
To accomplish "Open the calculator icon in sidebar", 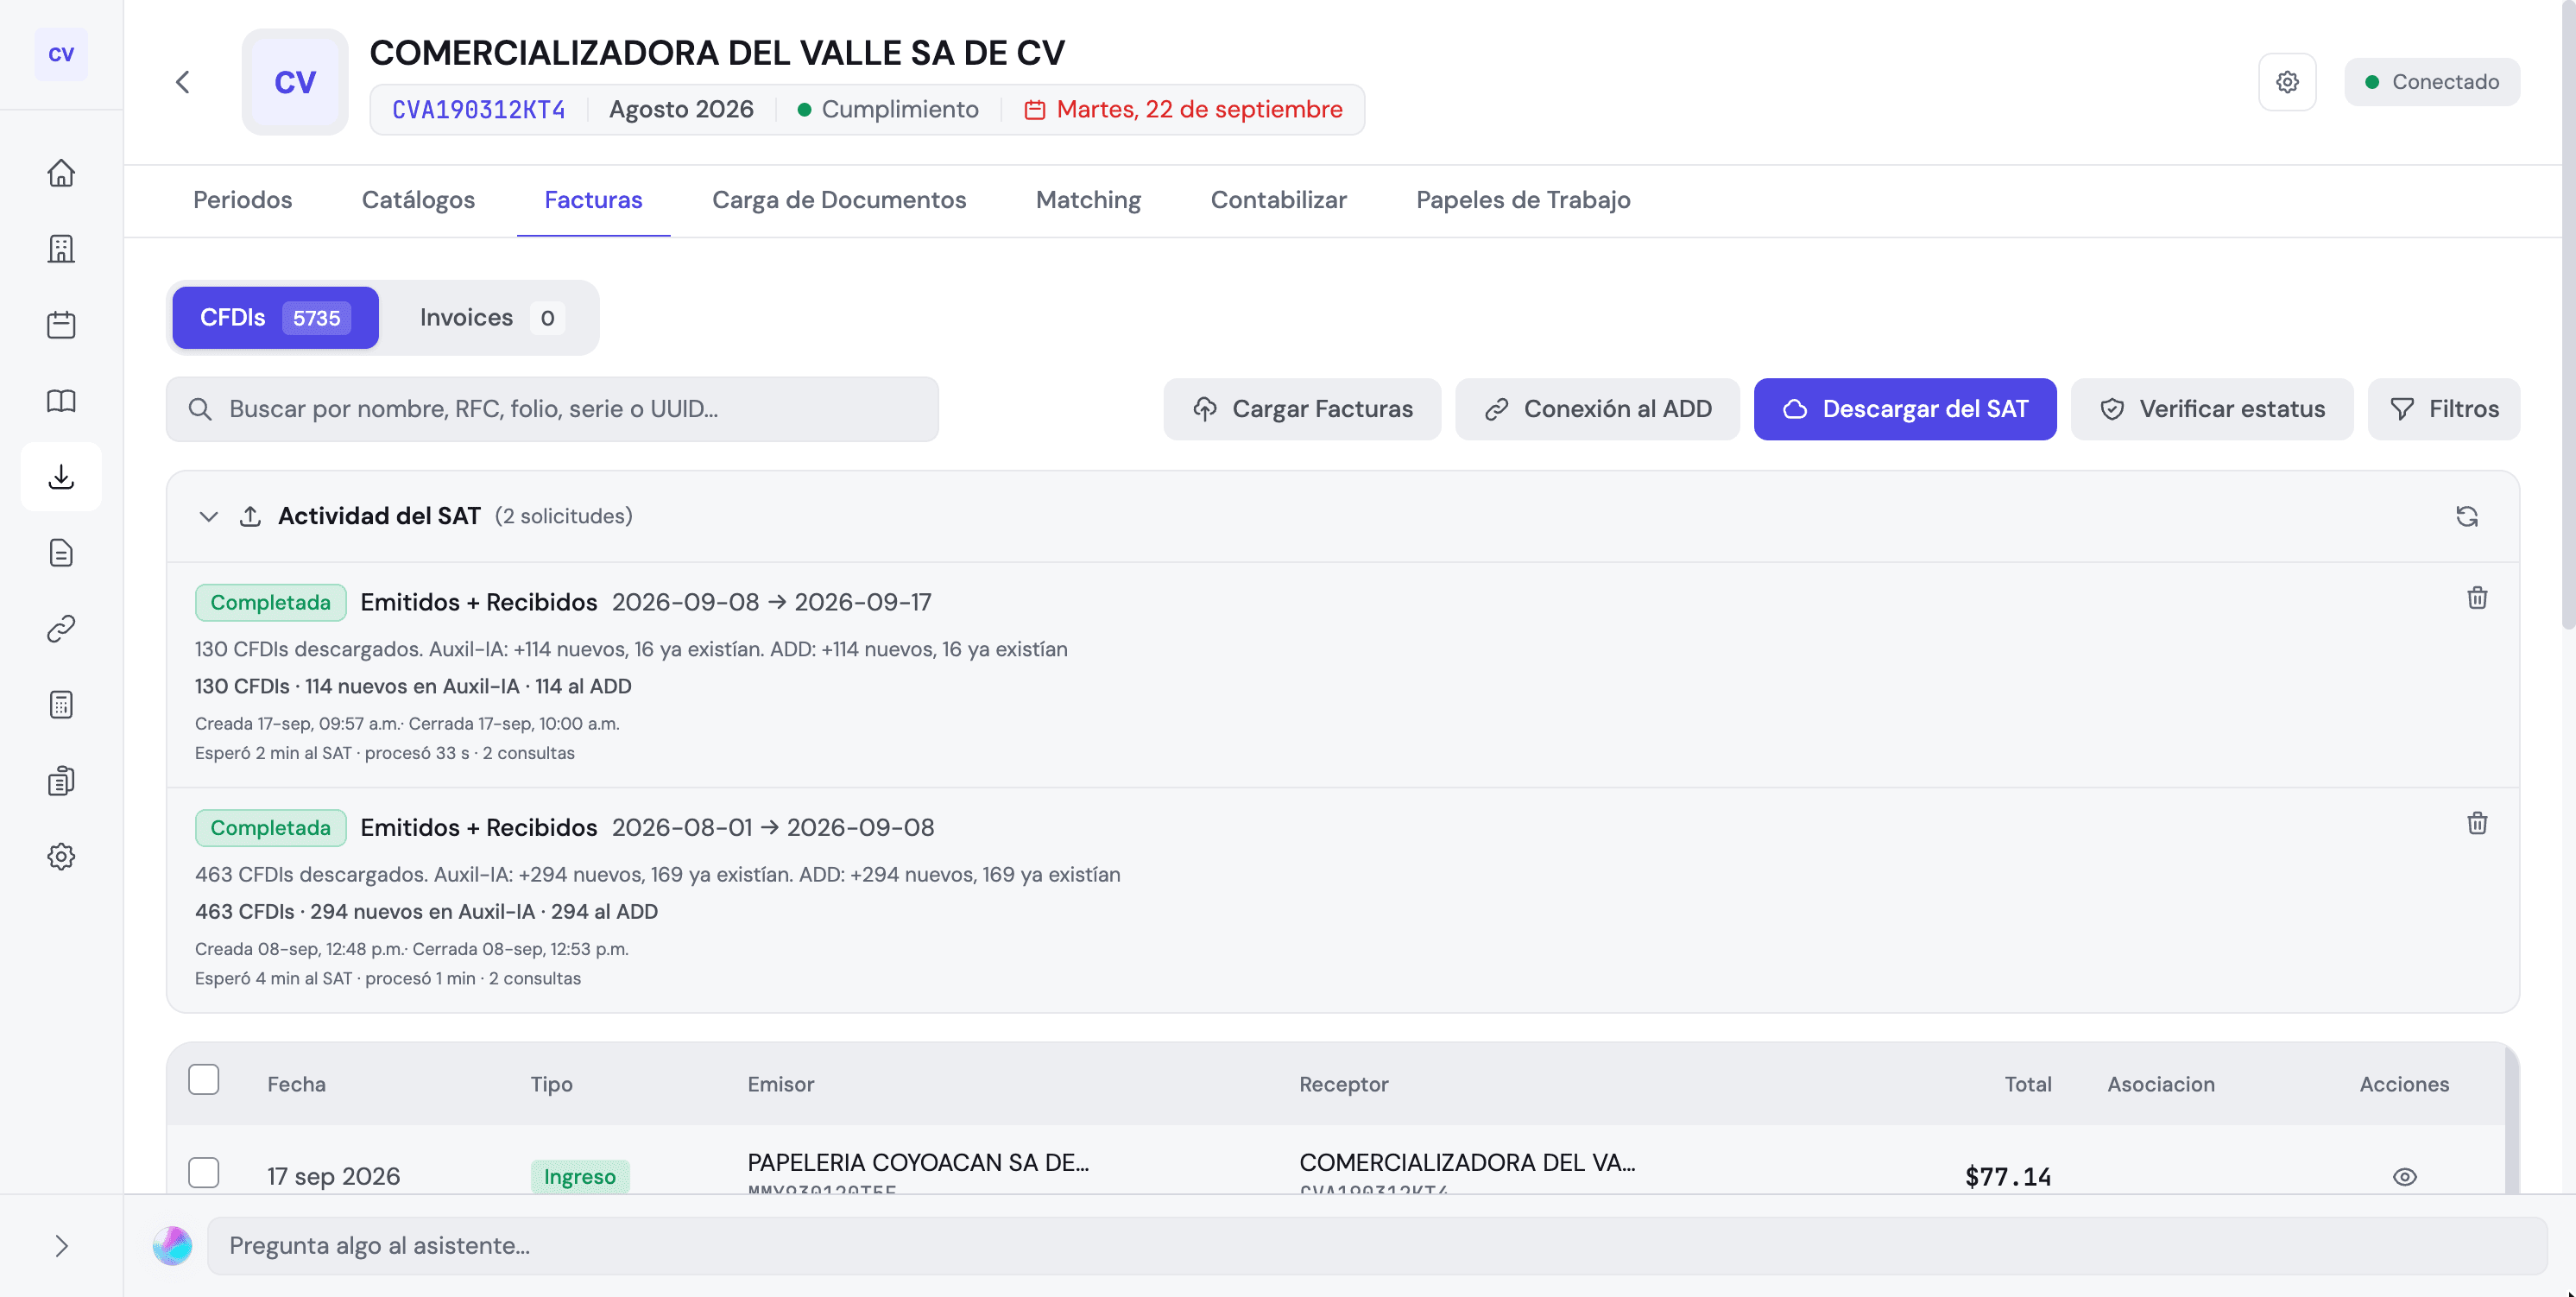I will tap(61, 705).
